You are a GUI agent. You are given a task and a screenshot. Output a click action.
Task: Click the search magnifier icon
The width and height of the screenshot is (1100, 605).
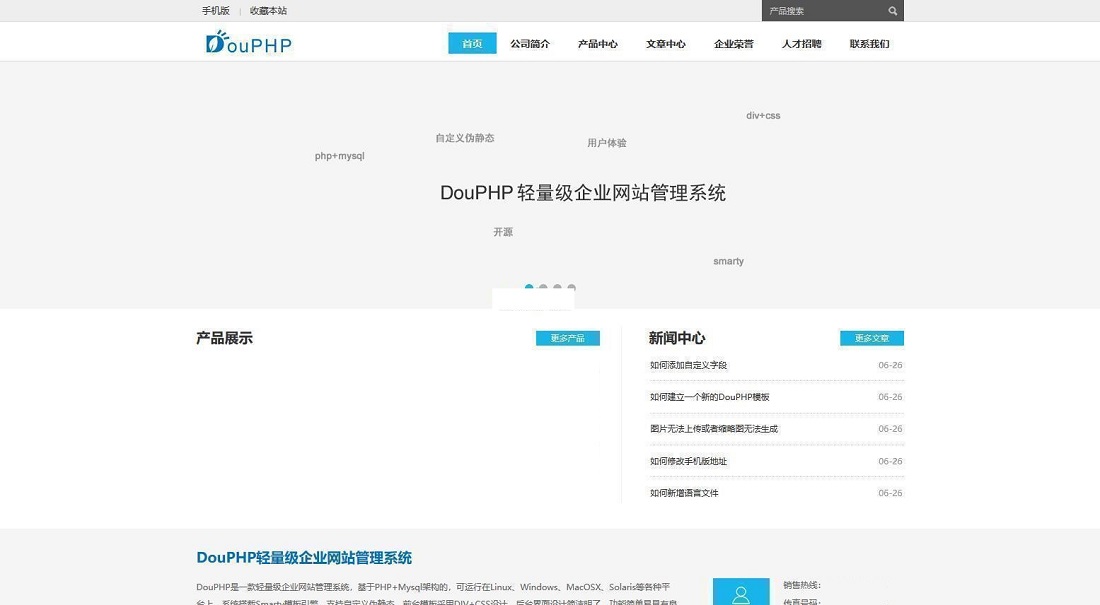pyautogui.click(x=892, y=11)
